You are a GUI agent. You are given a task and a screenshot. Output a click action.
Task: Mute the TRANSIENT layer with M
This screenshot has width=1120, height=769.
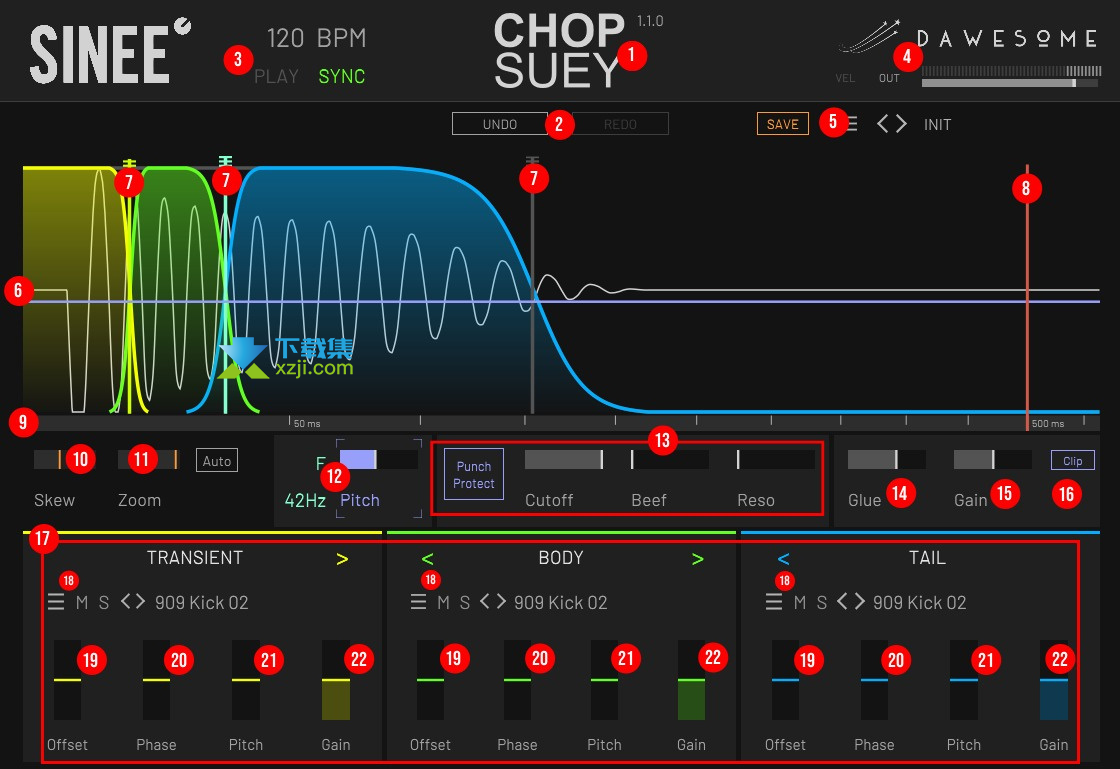(82, 603)
